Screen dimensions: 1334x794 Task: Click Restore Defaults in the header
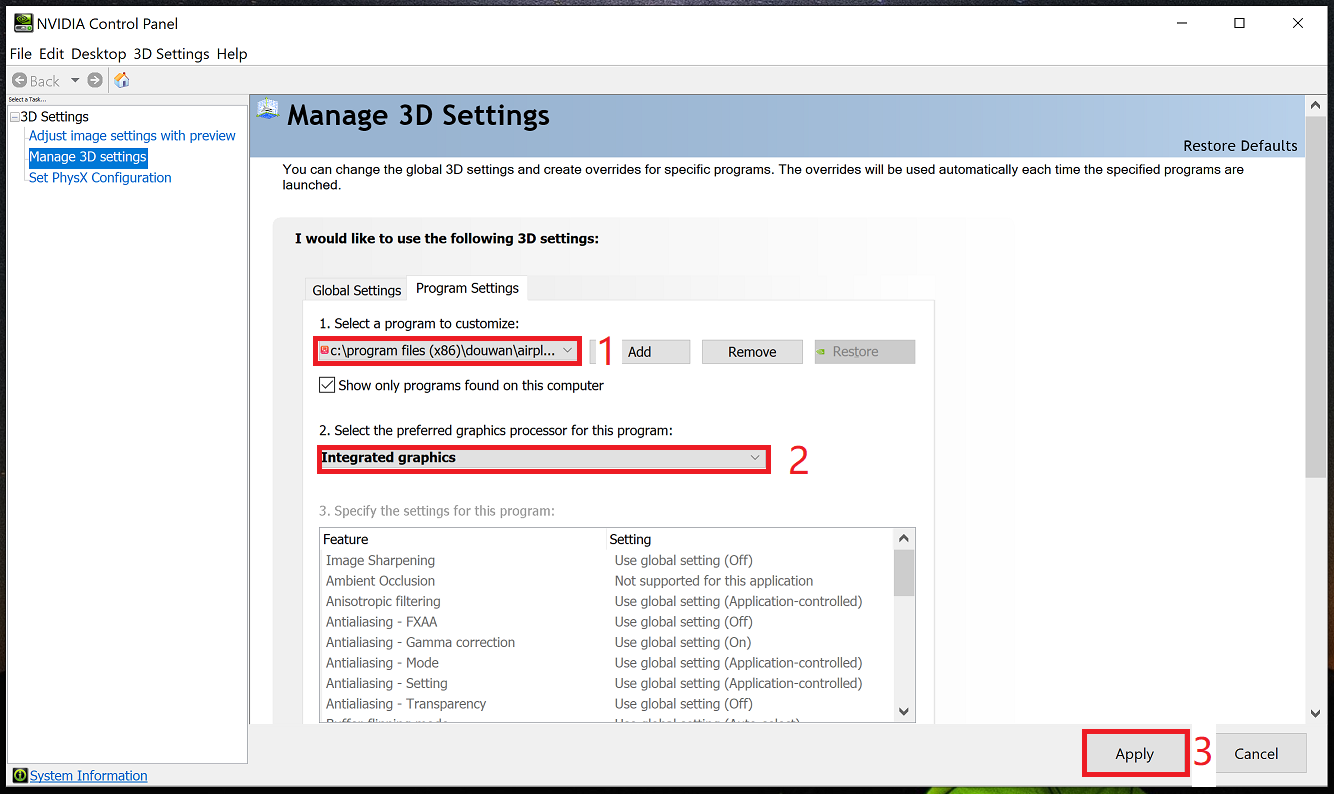1240,146
